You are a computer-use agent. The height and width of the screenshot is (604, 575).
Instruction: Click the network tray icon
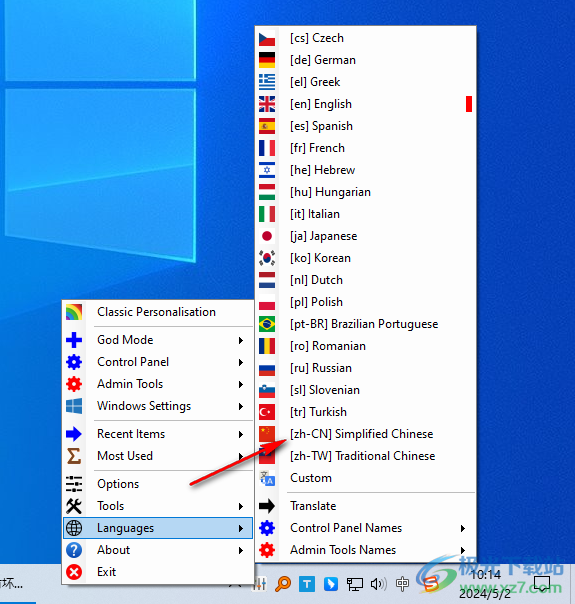(355, 584)
